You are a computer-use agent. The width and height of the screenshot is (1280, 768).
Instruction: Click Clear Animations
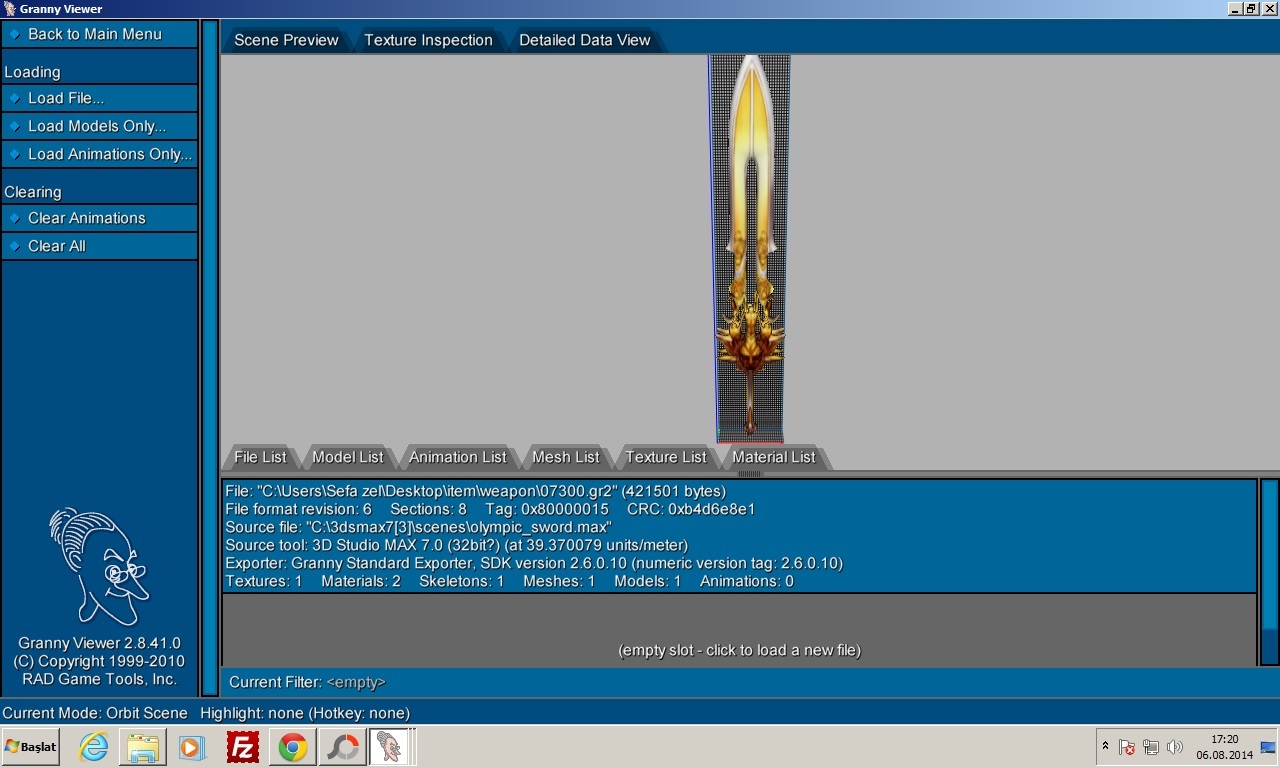100,218
